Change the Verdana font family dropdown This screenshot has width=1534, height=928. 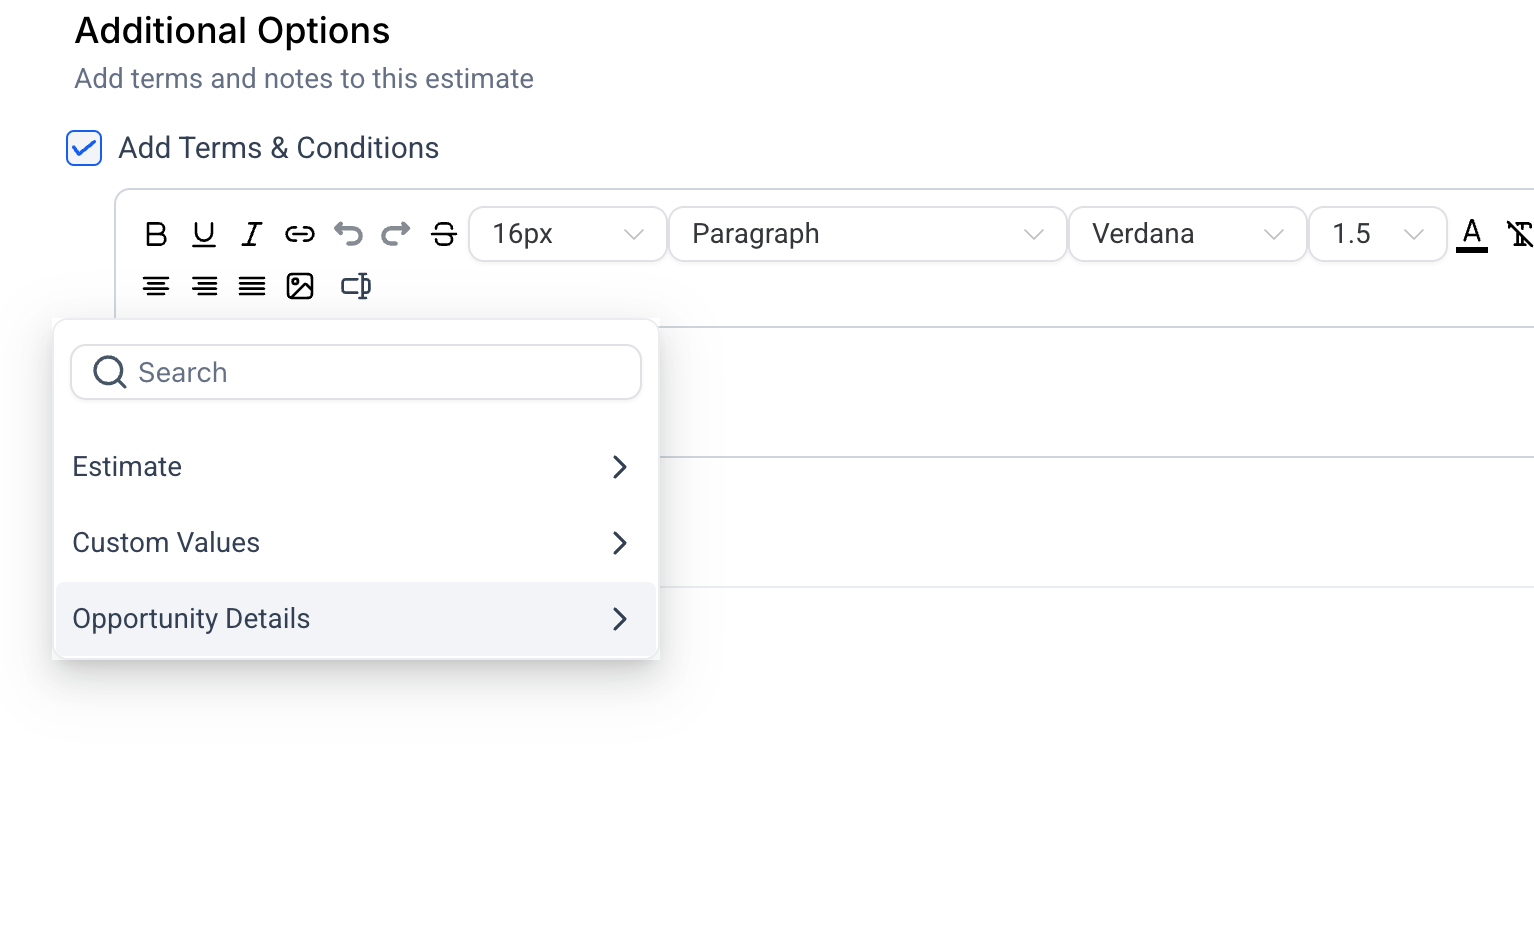coord(1187,234)
